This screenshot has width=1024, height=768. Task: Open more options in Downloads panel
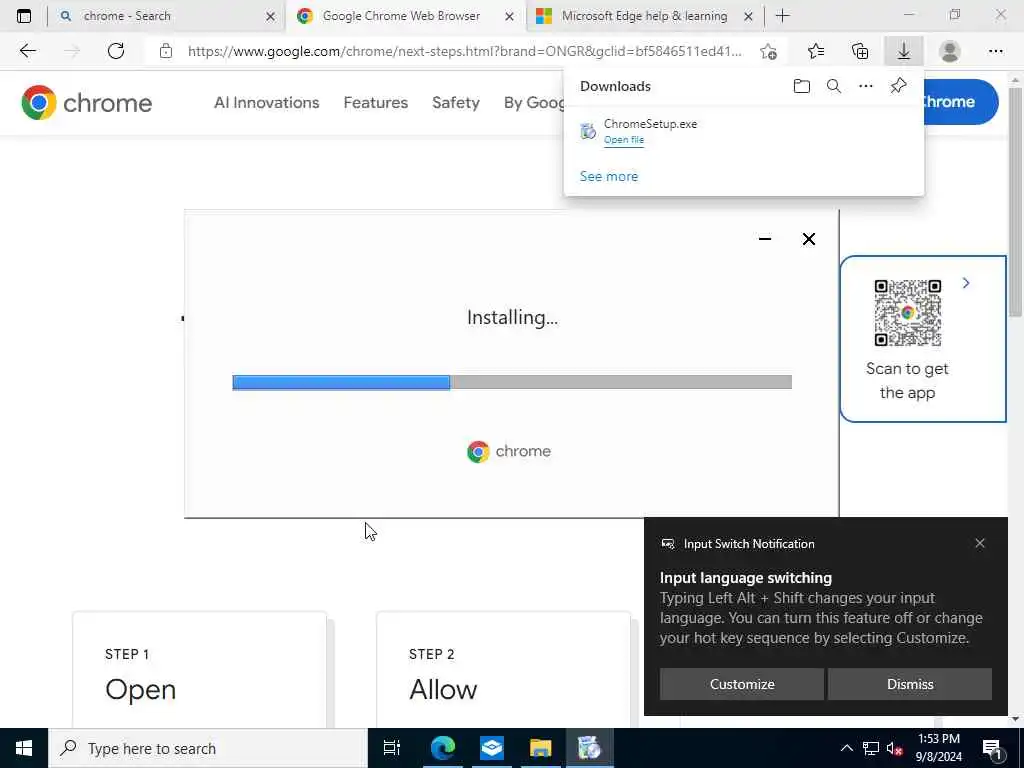tap(866, 86)
